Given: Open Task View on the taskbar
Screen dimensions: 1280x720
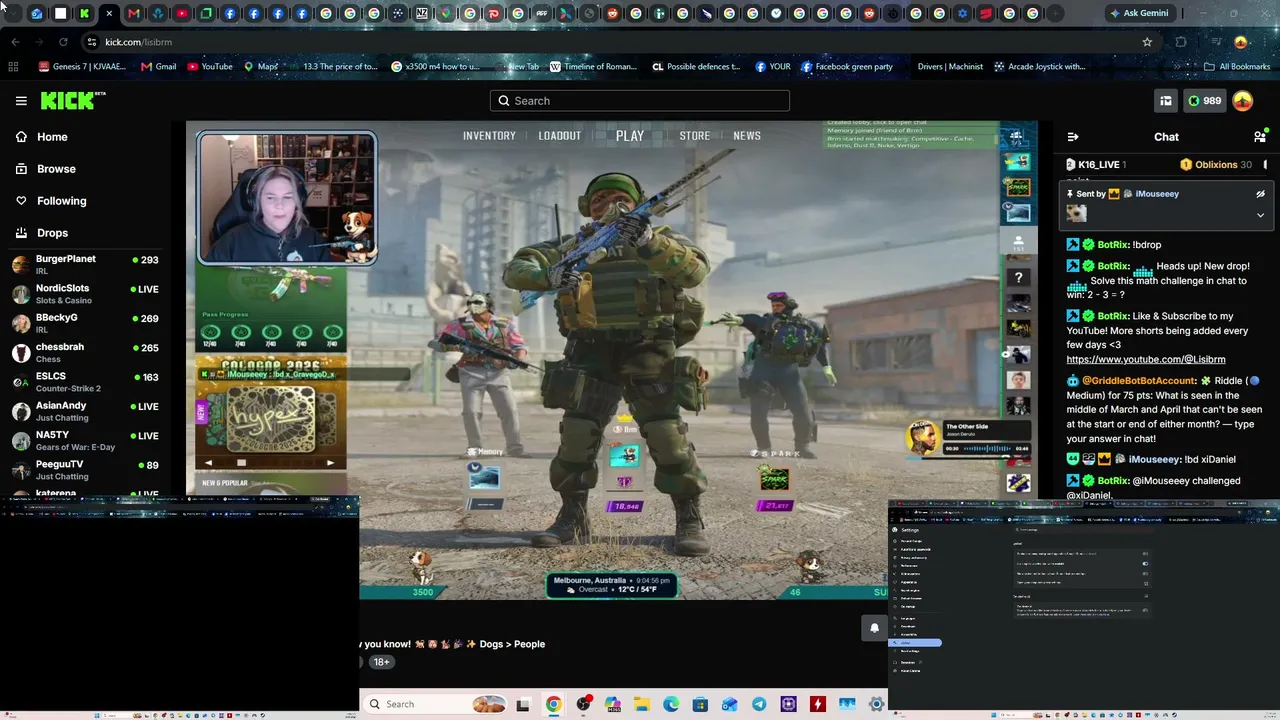Looking at the screenshot, I should click(522, 704).
